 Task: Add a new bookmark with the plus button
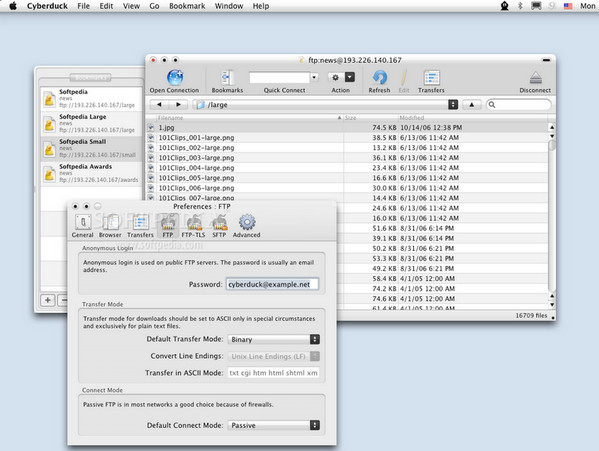(48, 300)
